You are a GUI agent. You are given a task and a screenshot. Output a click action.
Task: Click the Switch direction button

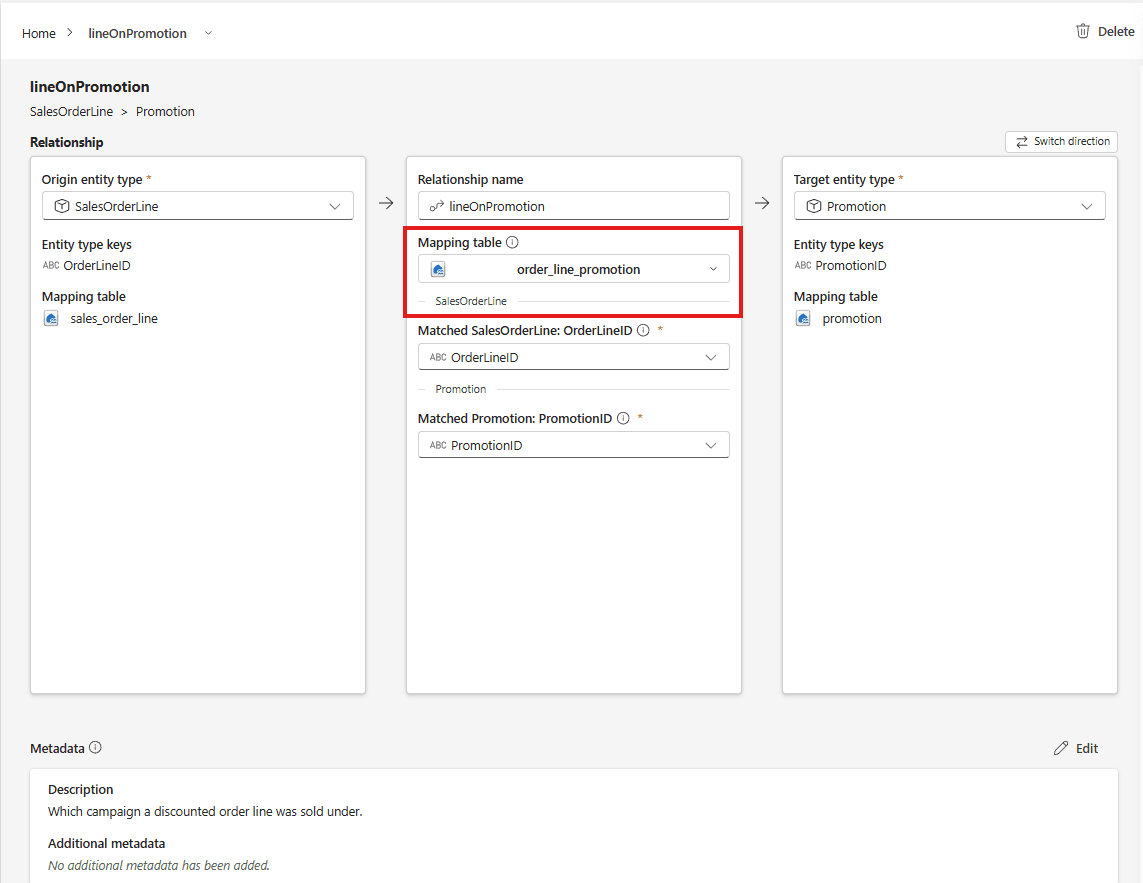1061,141
